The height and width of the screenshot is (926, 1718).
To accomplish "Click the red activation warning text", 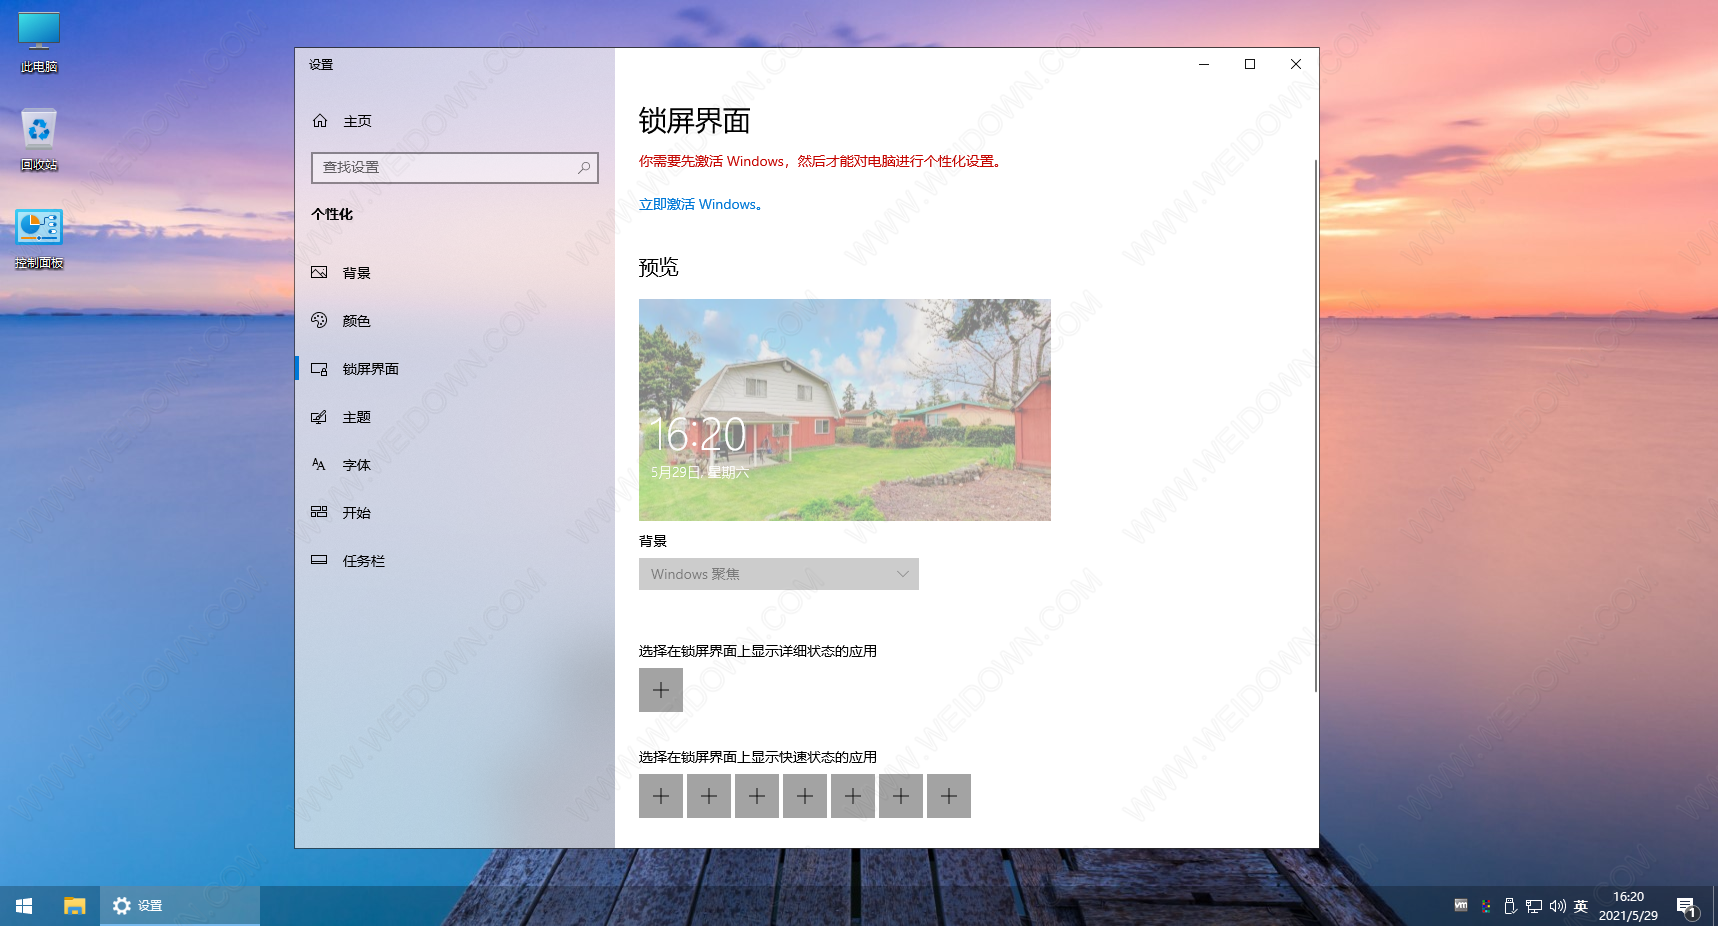I will [x=820, y=161].
